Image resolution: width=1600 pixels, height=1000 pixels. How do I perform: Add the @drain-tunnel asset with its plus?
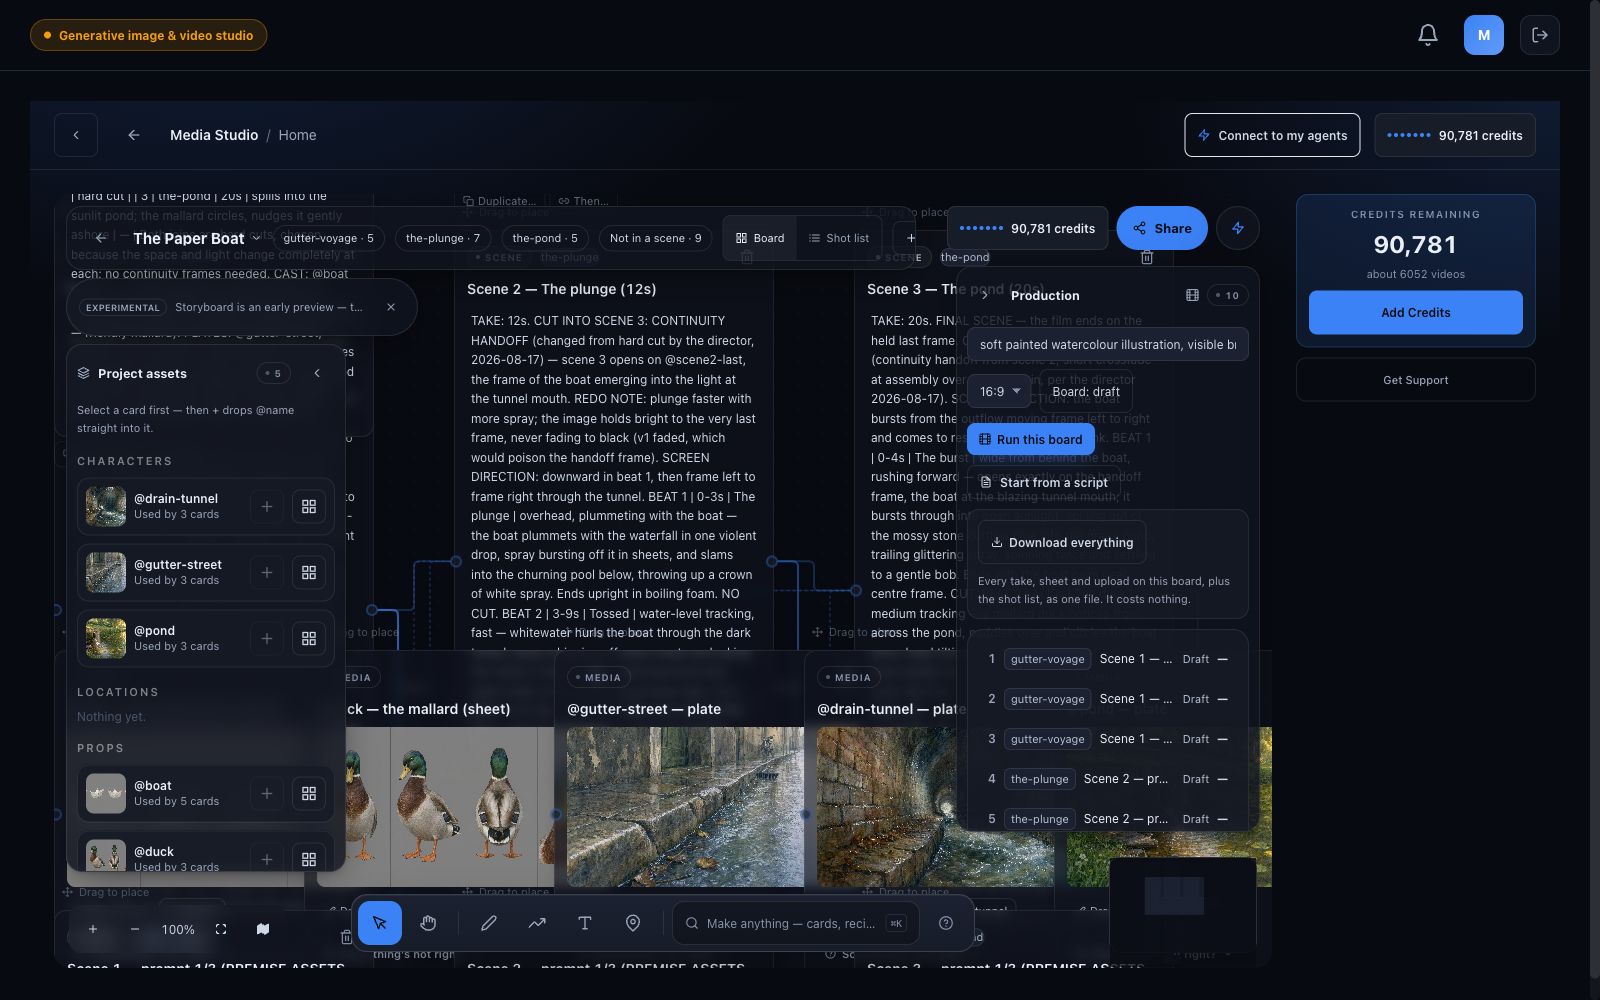tap(267, 507)
